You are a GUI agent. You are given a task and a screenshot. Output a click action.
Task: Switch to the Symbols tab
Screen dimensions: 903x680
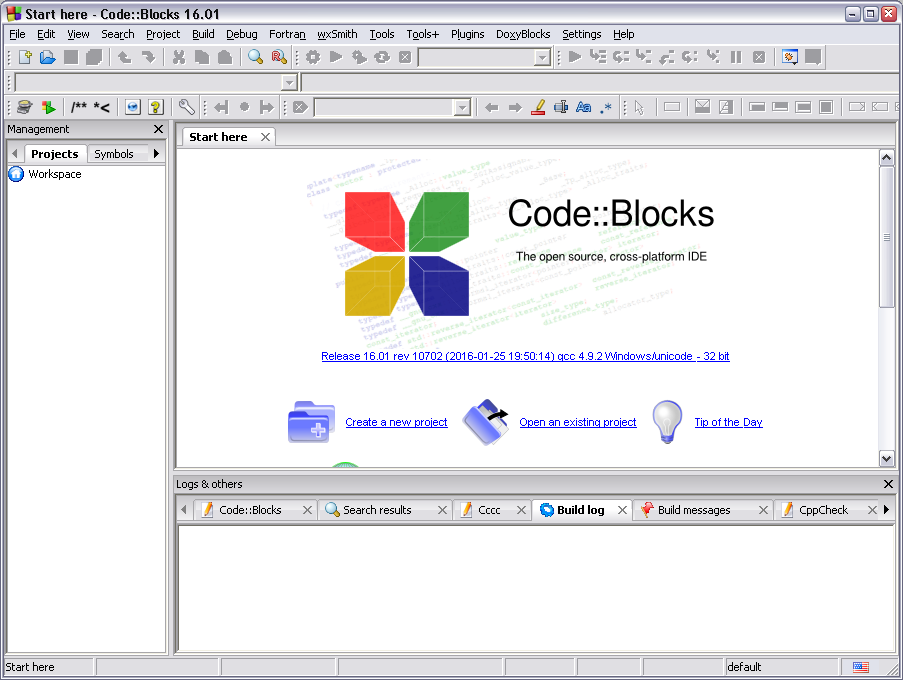click(113, 154)
